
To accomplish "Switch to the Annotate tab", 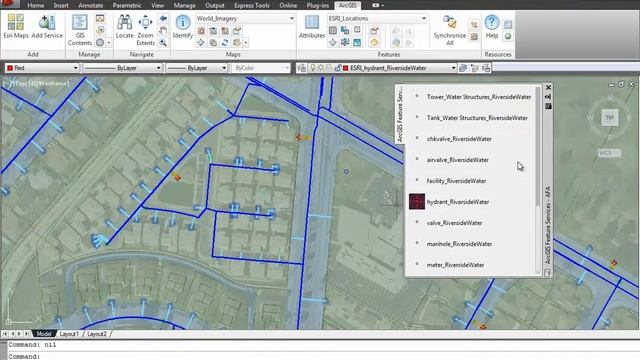I will 91,5.
